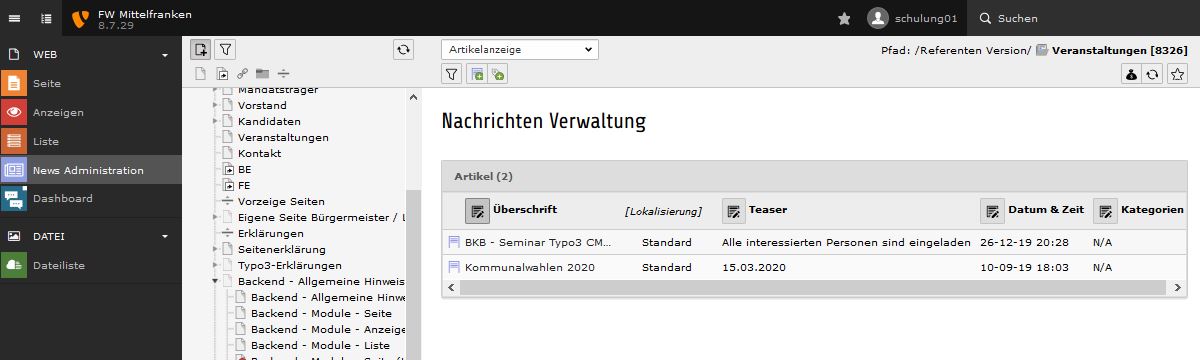Click the 26-12-19 20:28 date cell
The width and height of the screenshot is (1200, 360).
[1025, 242]
